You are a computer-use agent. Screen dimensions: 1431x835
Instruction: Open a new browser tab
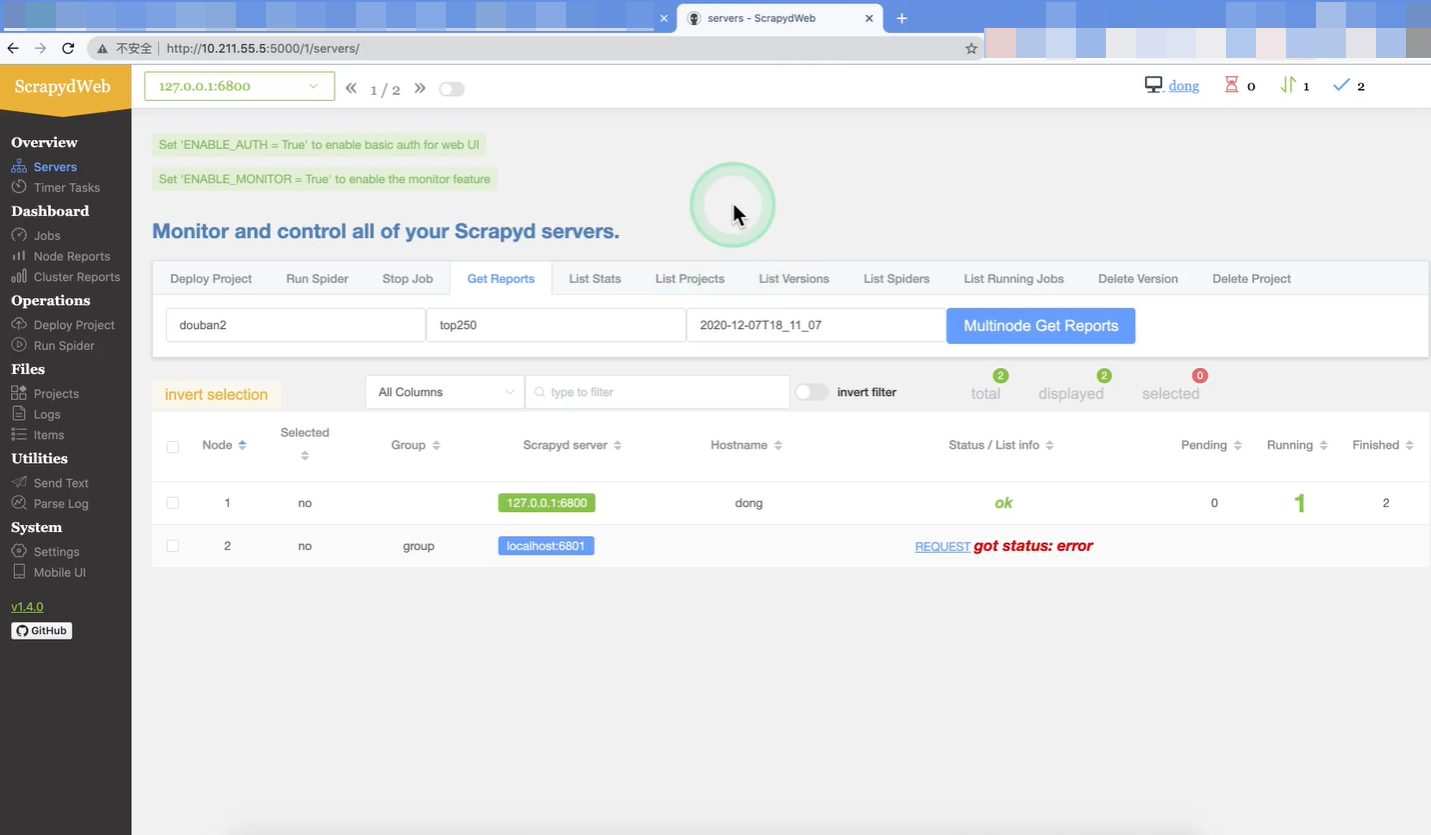tap(901, 18)
